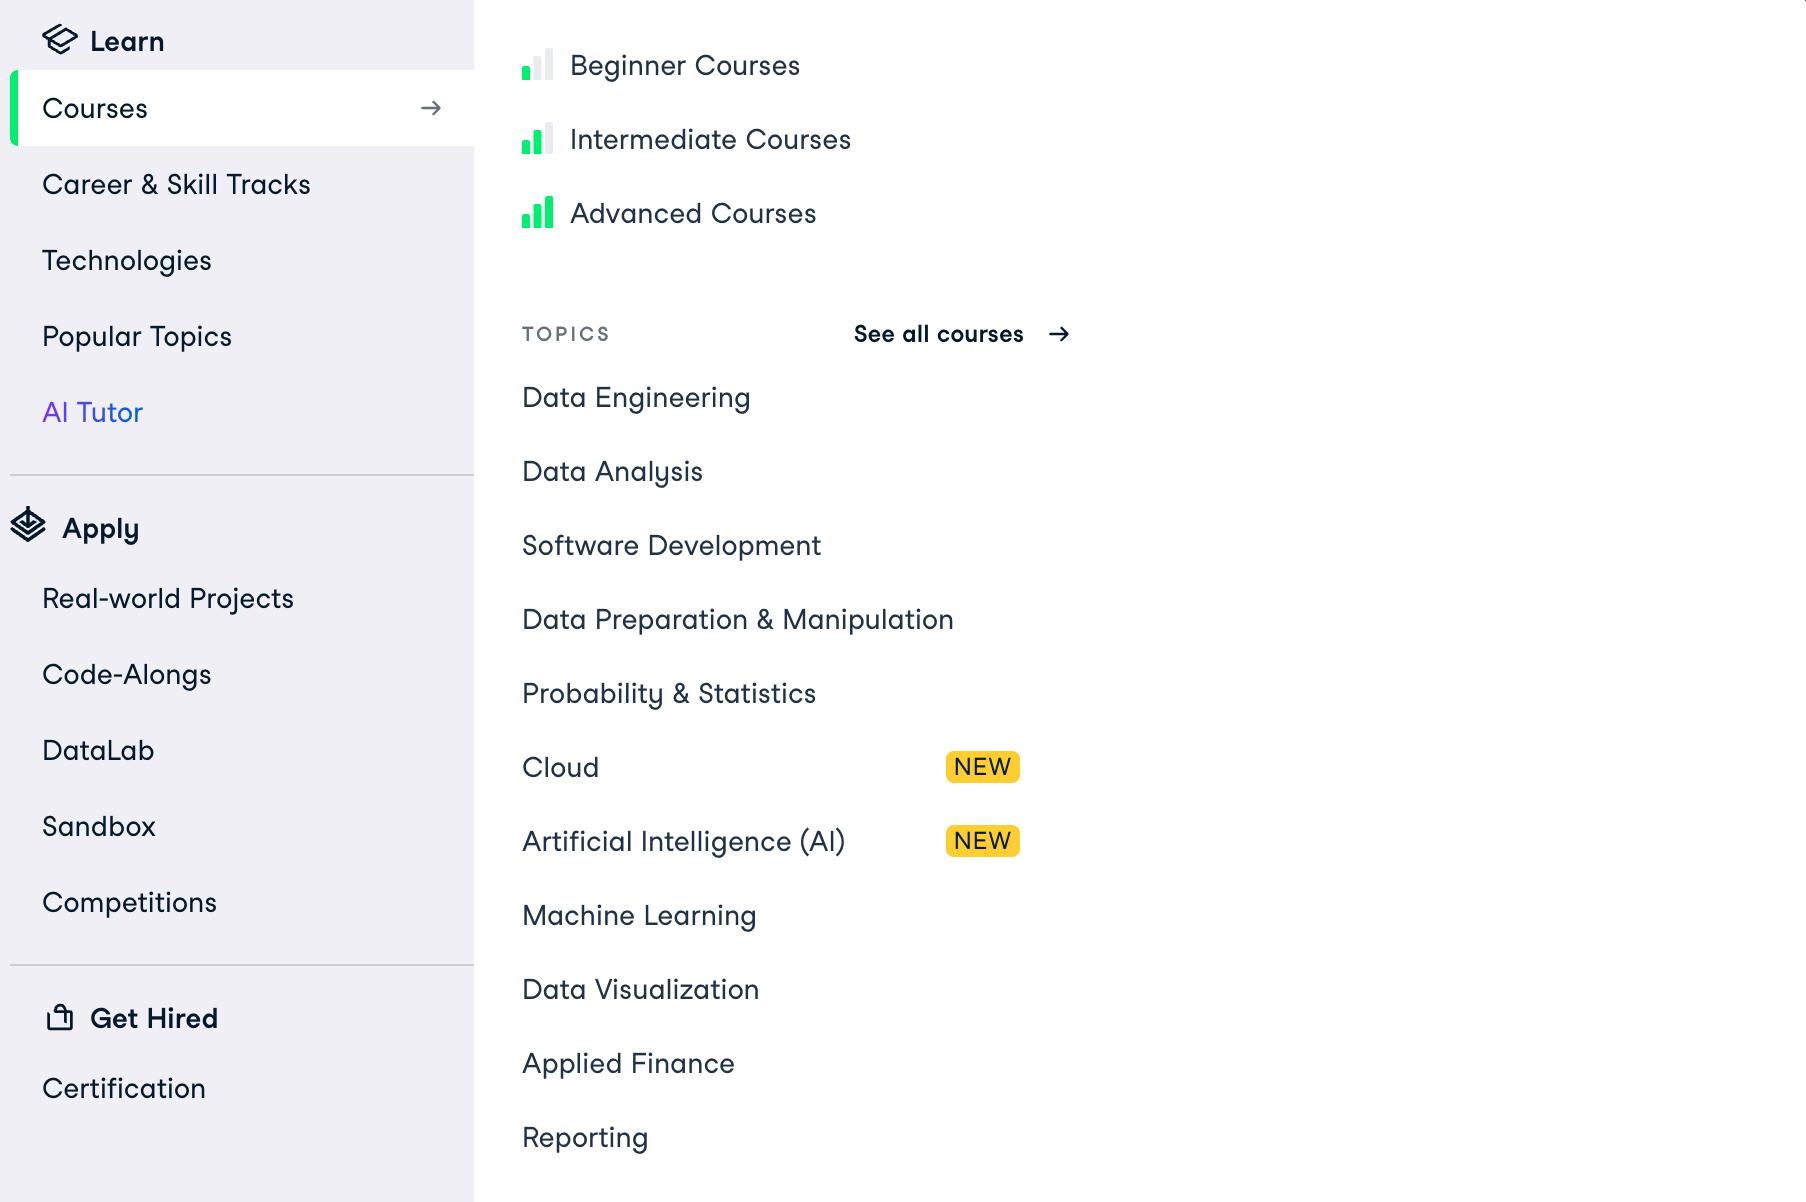The width and height of the screenshot is (1806, 1202).
Task: Click the Beginner Courses one-bar level icon
Action: [537, 65]
